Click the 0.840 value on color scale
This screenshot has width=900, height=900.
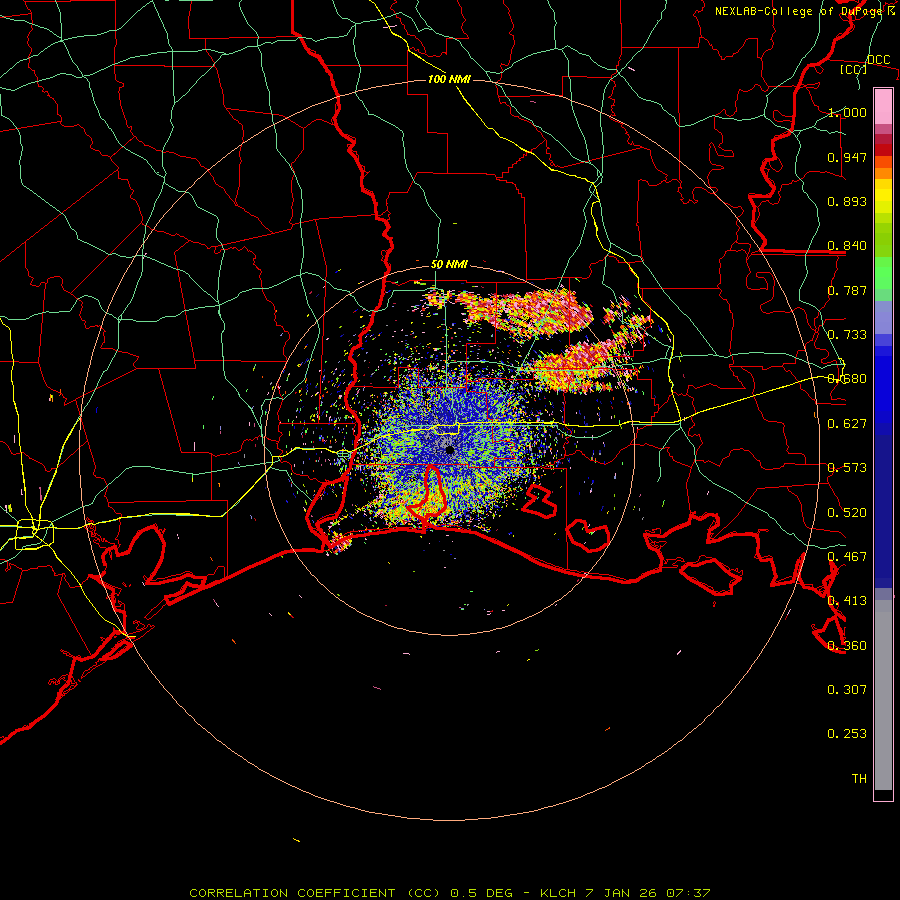(x=847, y=246)
